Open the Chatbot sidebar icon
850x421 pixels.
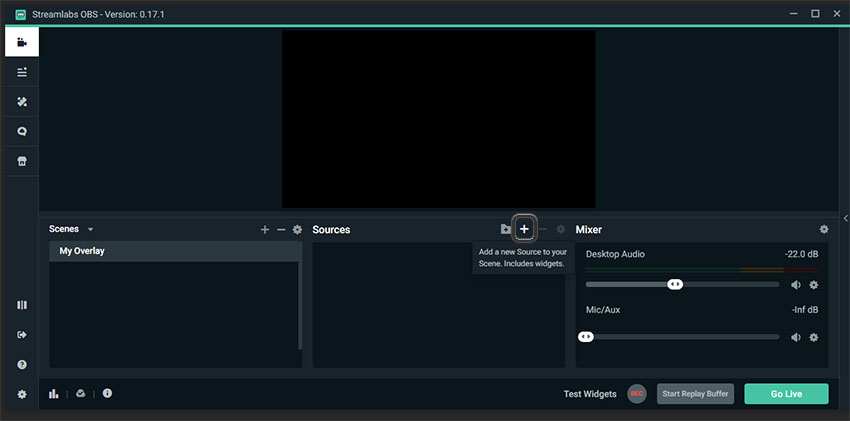pyautogui.click(x=22, y=132)
